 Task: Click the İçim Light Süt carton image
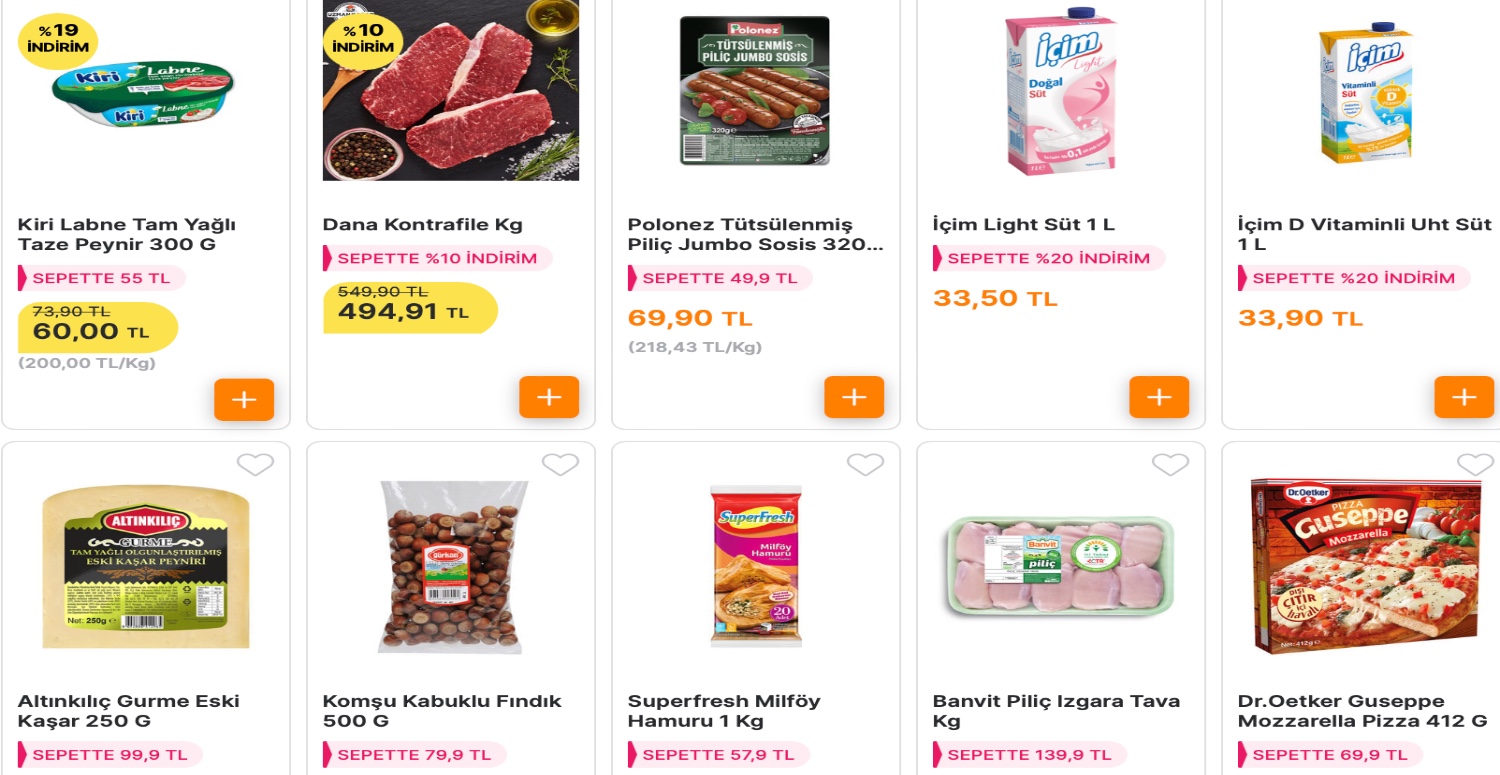(1060, 90)
